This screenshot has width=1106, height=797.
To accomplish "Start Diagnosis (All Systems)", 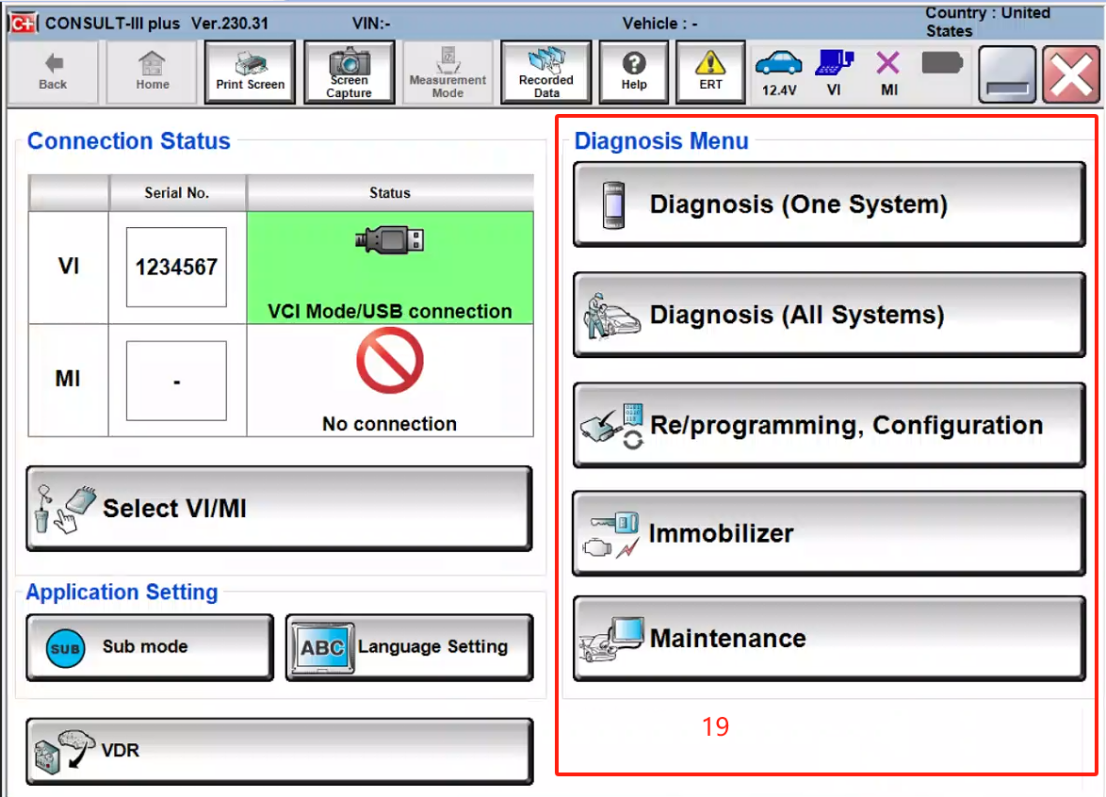I will pos(828,315).
